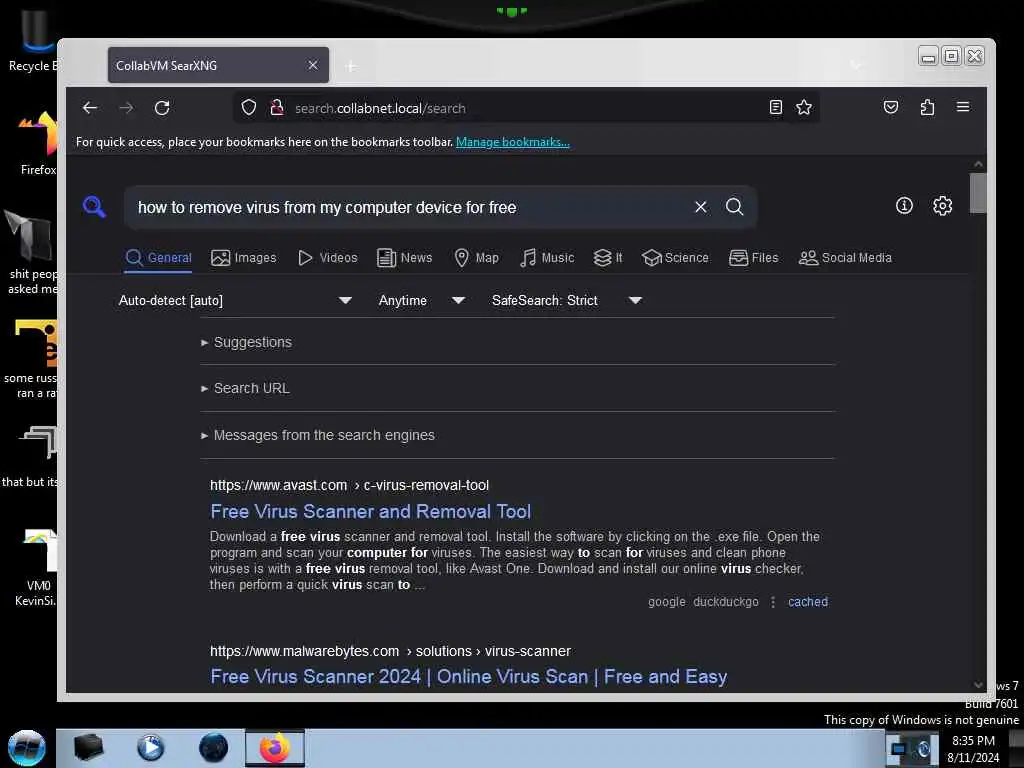The image size is (1024, 768).
Task: Open the search info (i) icon
Action: [x=904, y=206]
